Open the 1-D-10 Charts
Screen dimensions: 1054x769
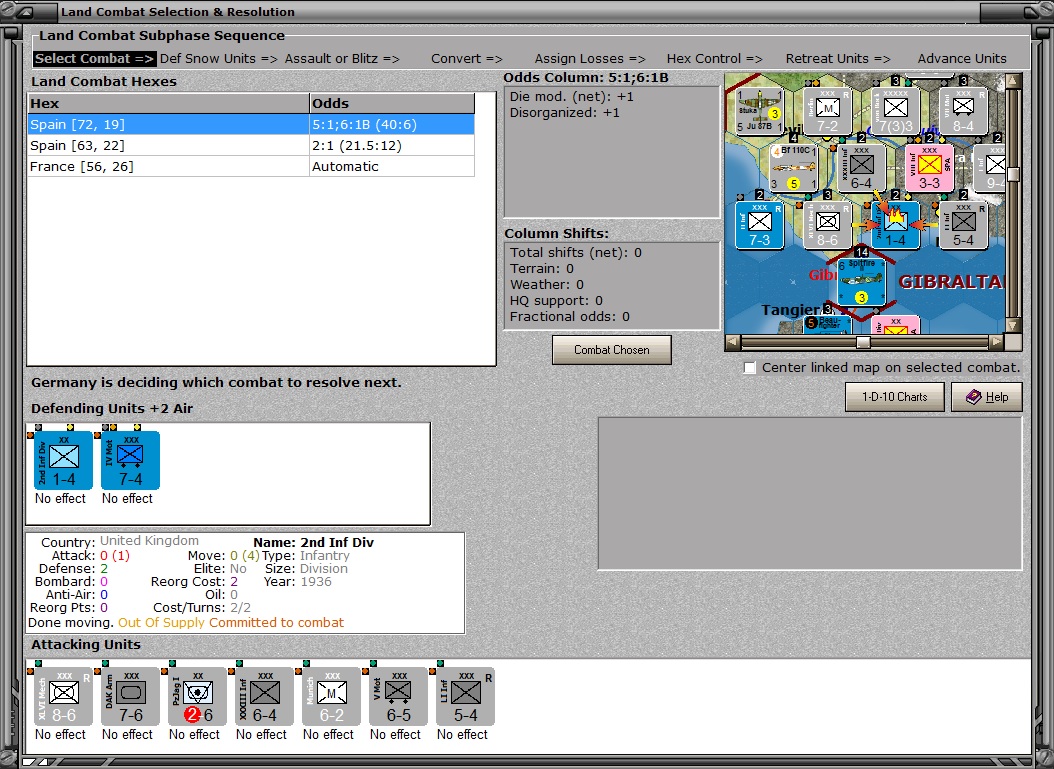(x=895, y=397)
